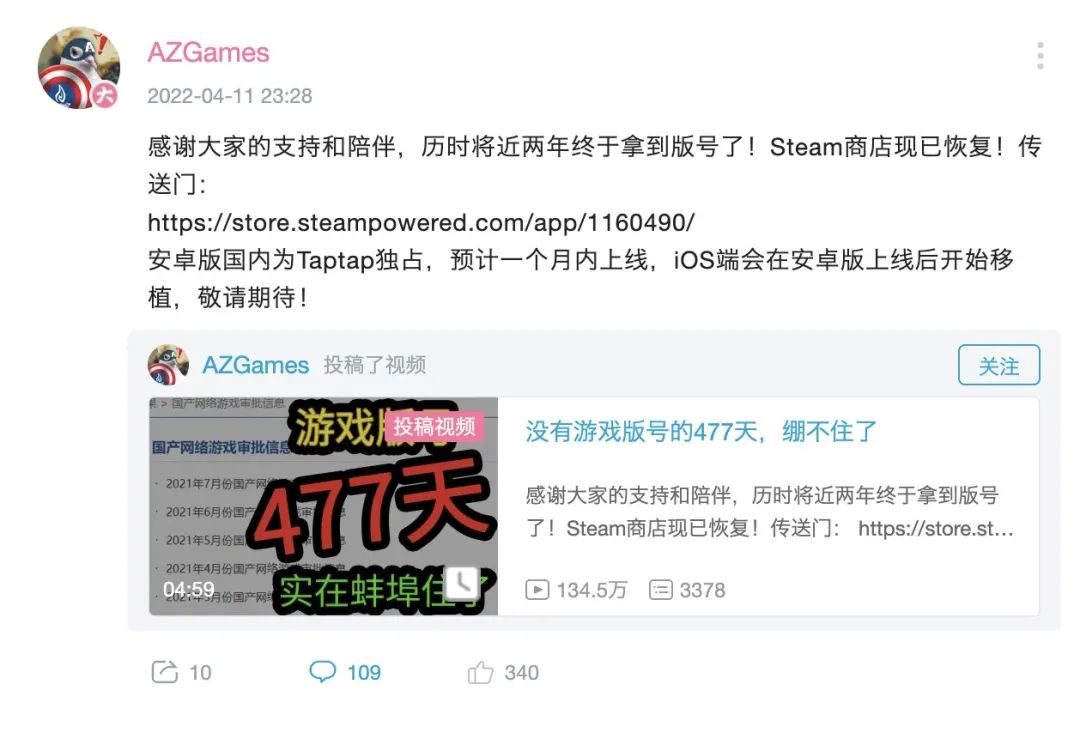Follow AZGames with the 关注 button
Viewport: 1080px width, 739px height.
tap(999, 365)
